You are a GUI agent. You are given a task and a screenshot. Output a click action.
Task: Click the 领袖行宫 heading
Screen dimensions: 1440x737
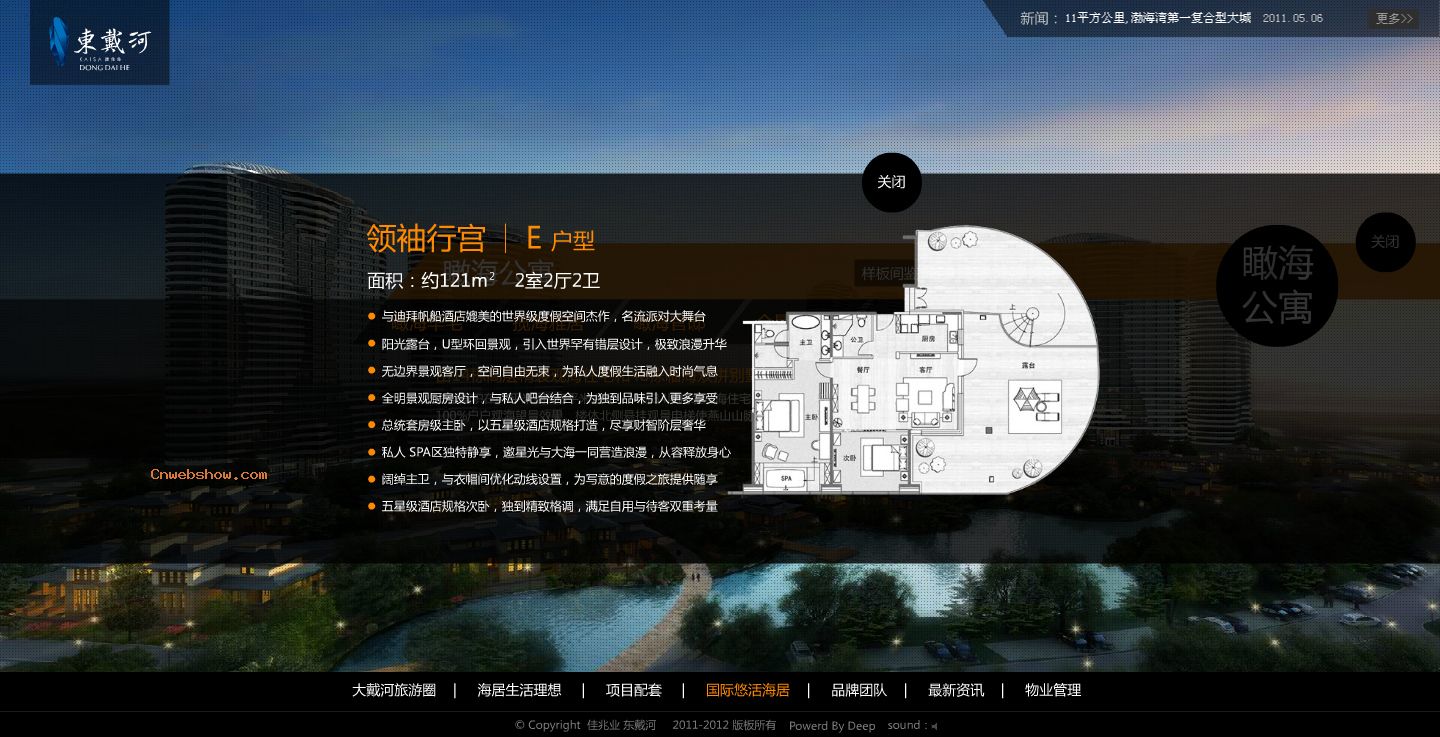(x=426, y=238)
